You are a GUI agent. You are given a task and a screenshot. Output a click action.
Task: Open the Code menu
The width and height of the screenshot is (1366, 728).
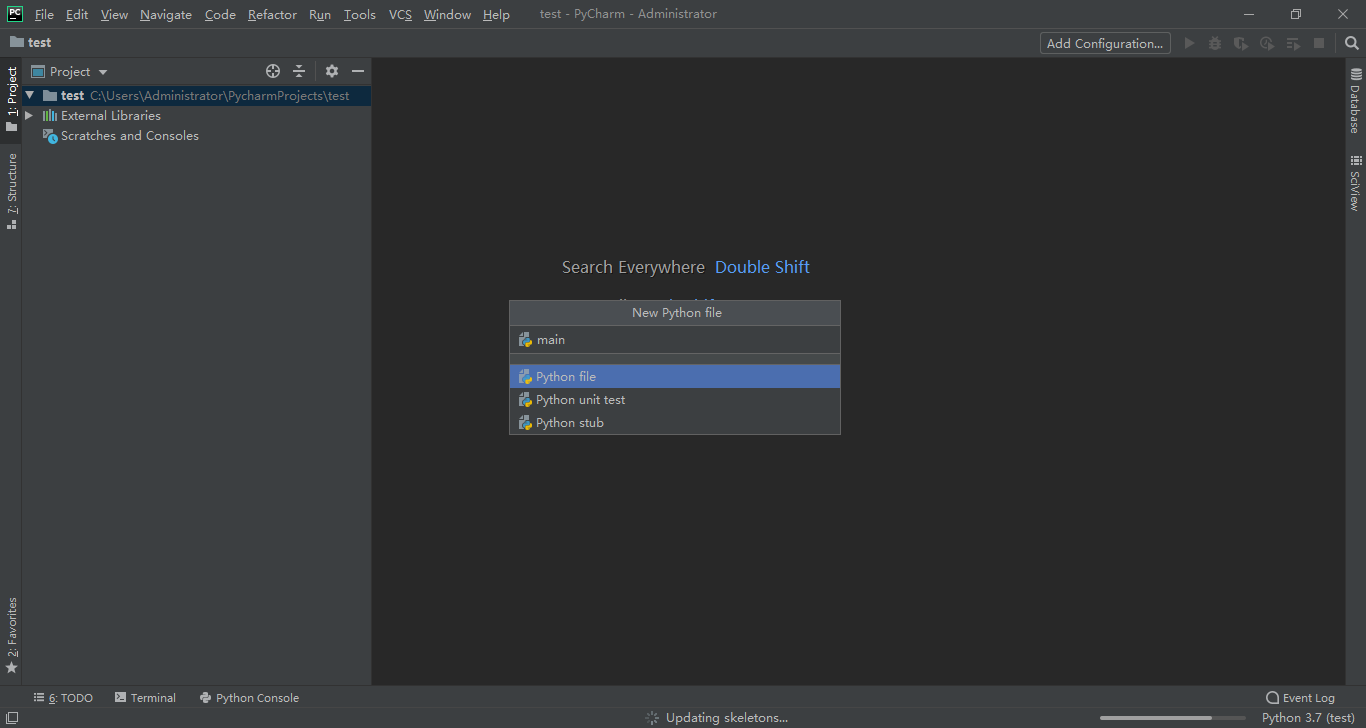pyautogui.click(x=220, y=14)
